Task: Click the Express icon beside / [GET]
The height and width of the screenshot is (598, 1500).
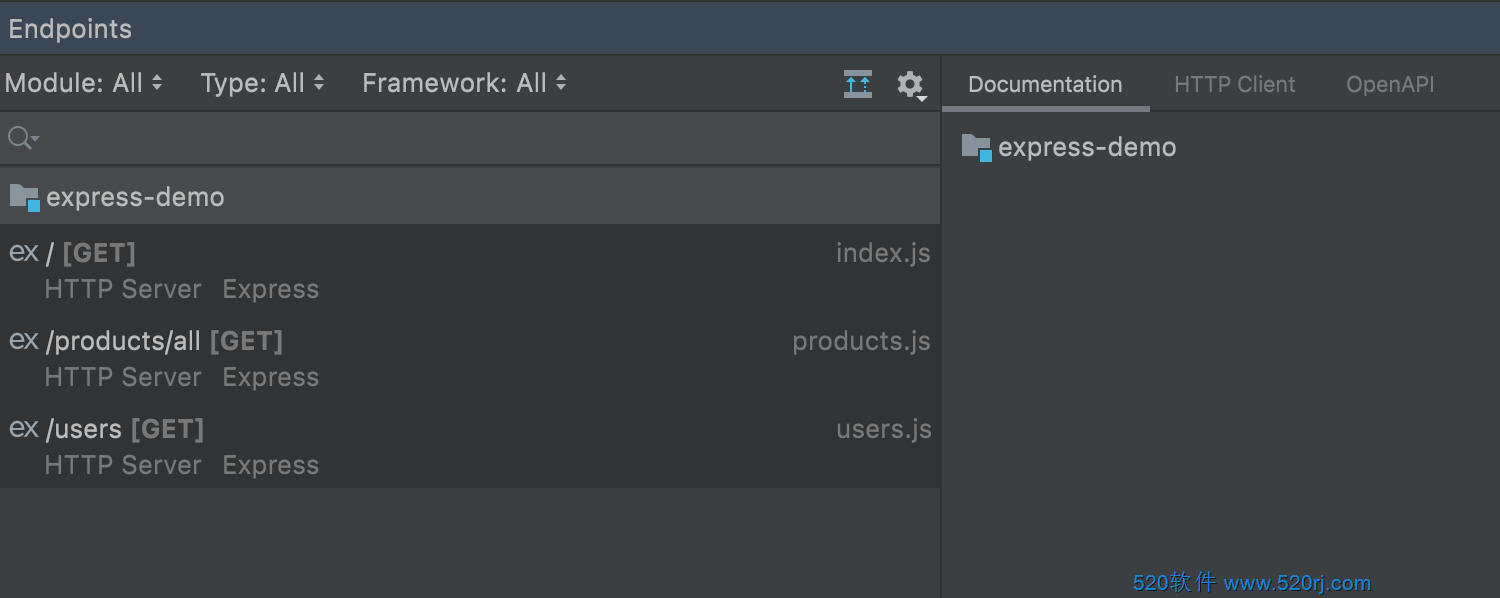Action: click(24, 253)
